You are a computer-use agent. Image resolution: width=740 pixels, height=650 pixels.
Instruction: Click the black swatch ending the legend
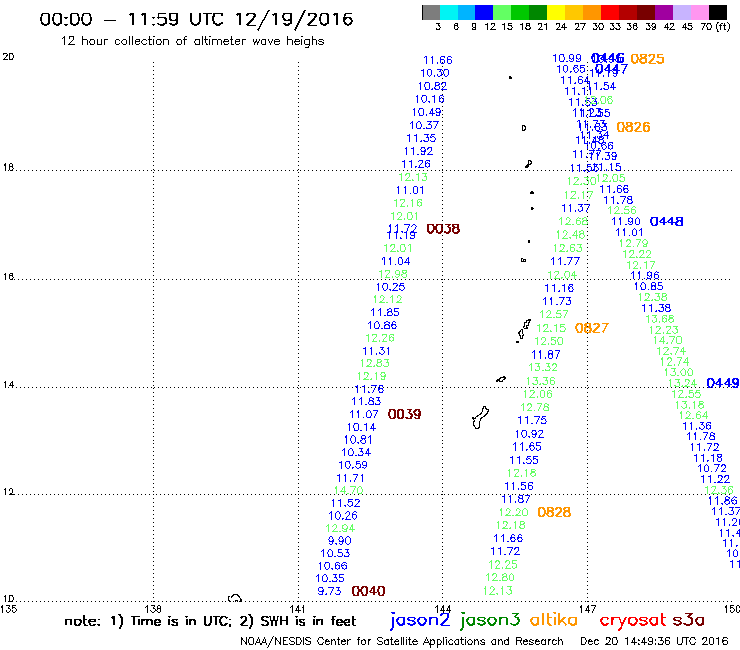717,12
